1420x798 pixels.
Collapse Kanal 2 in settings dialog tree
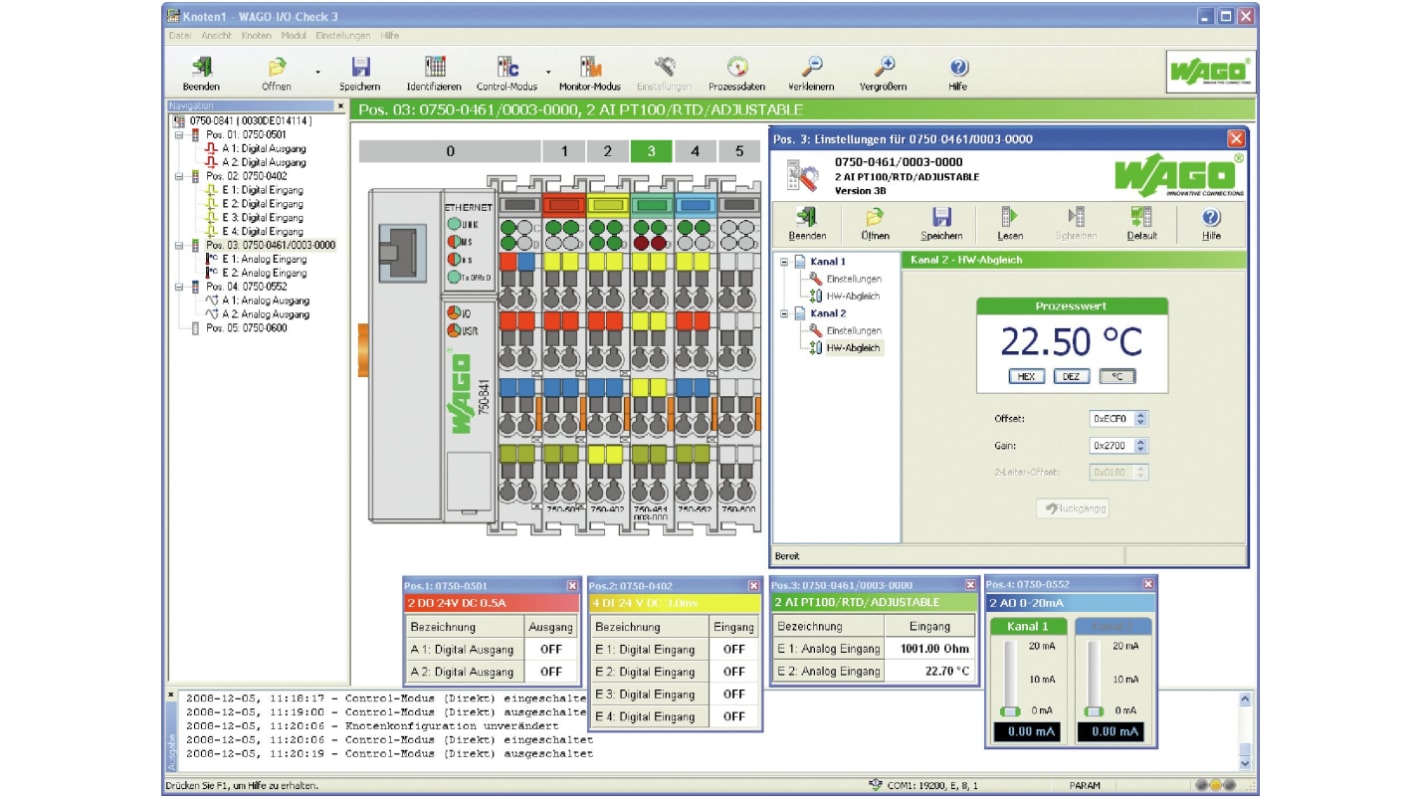point(785,314)
